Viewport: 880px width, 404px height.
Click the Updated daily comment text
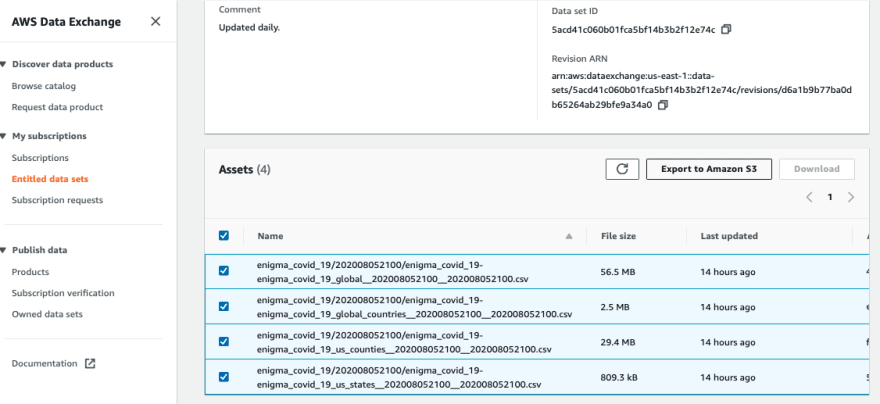point(249,27)
